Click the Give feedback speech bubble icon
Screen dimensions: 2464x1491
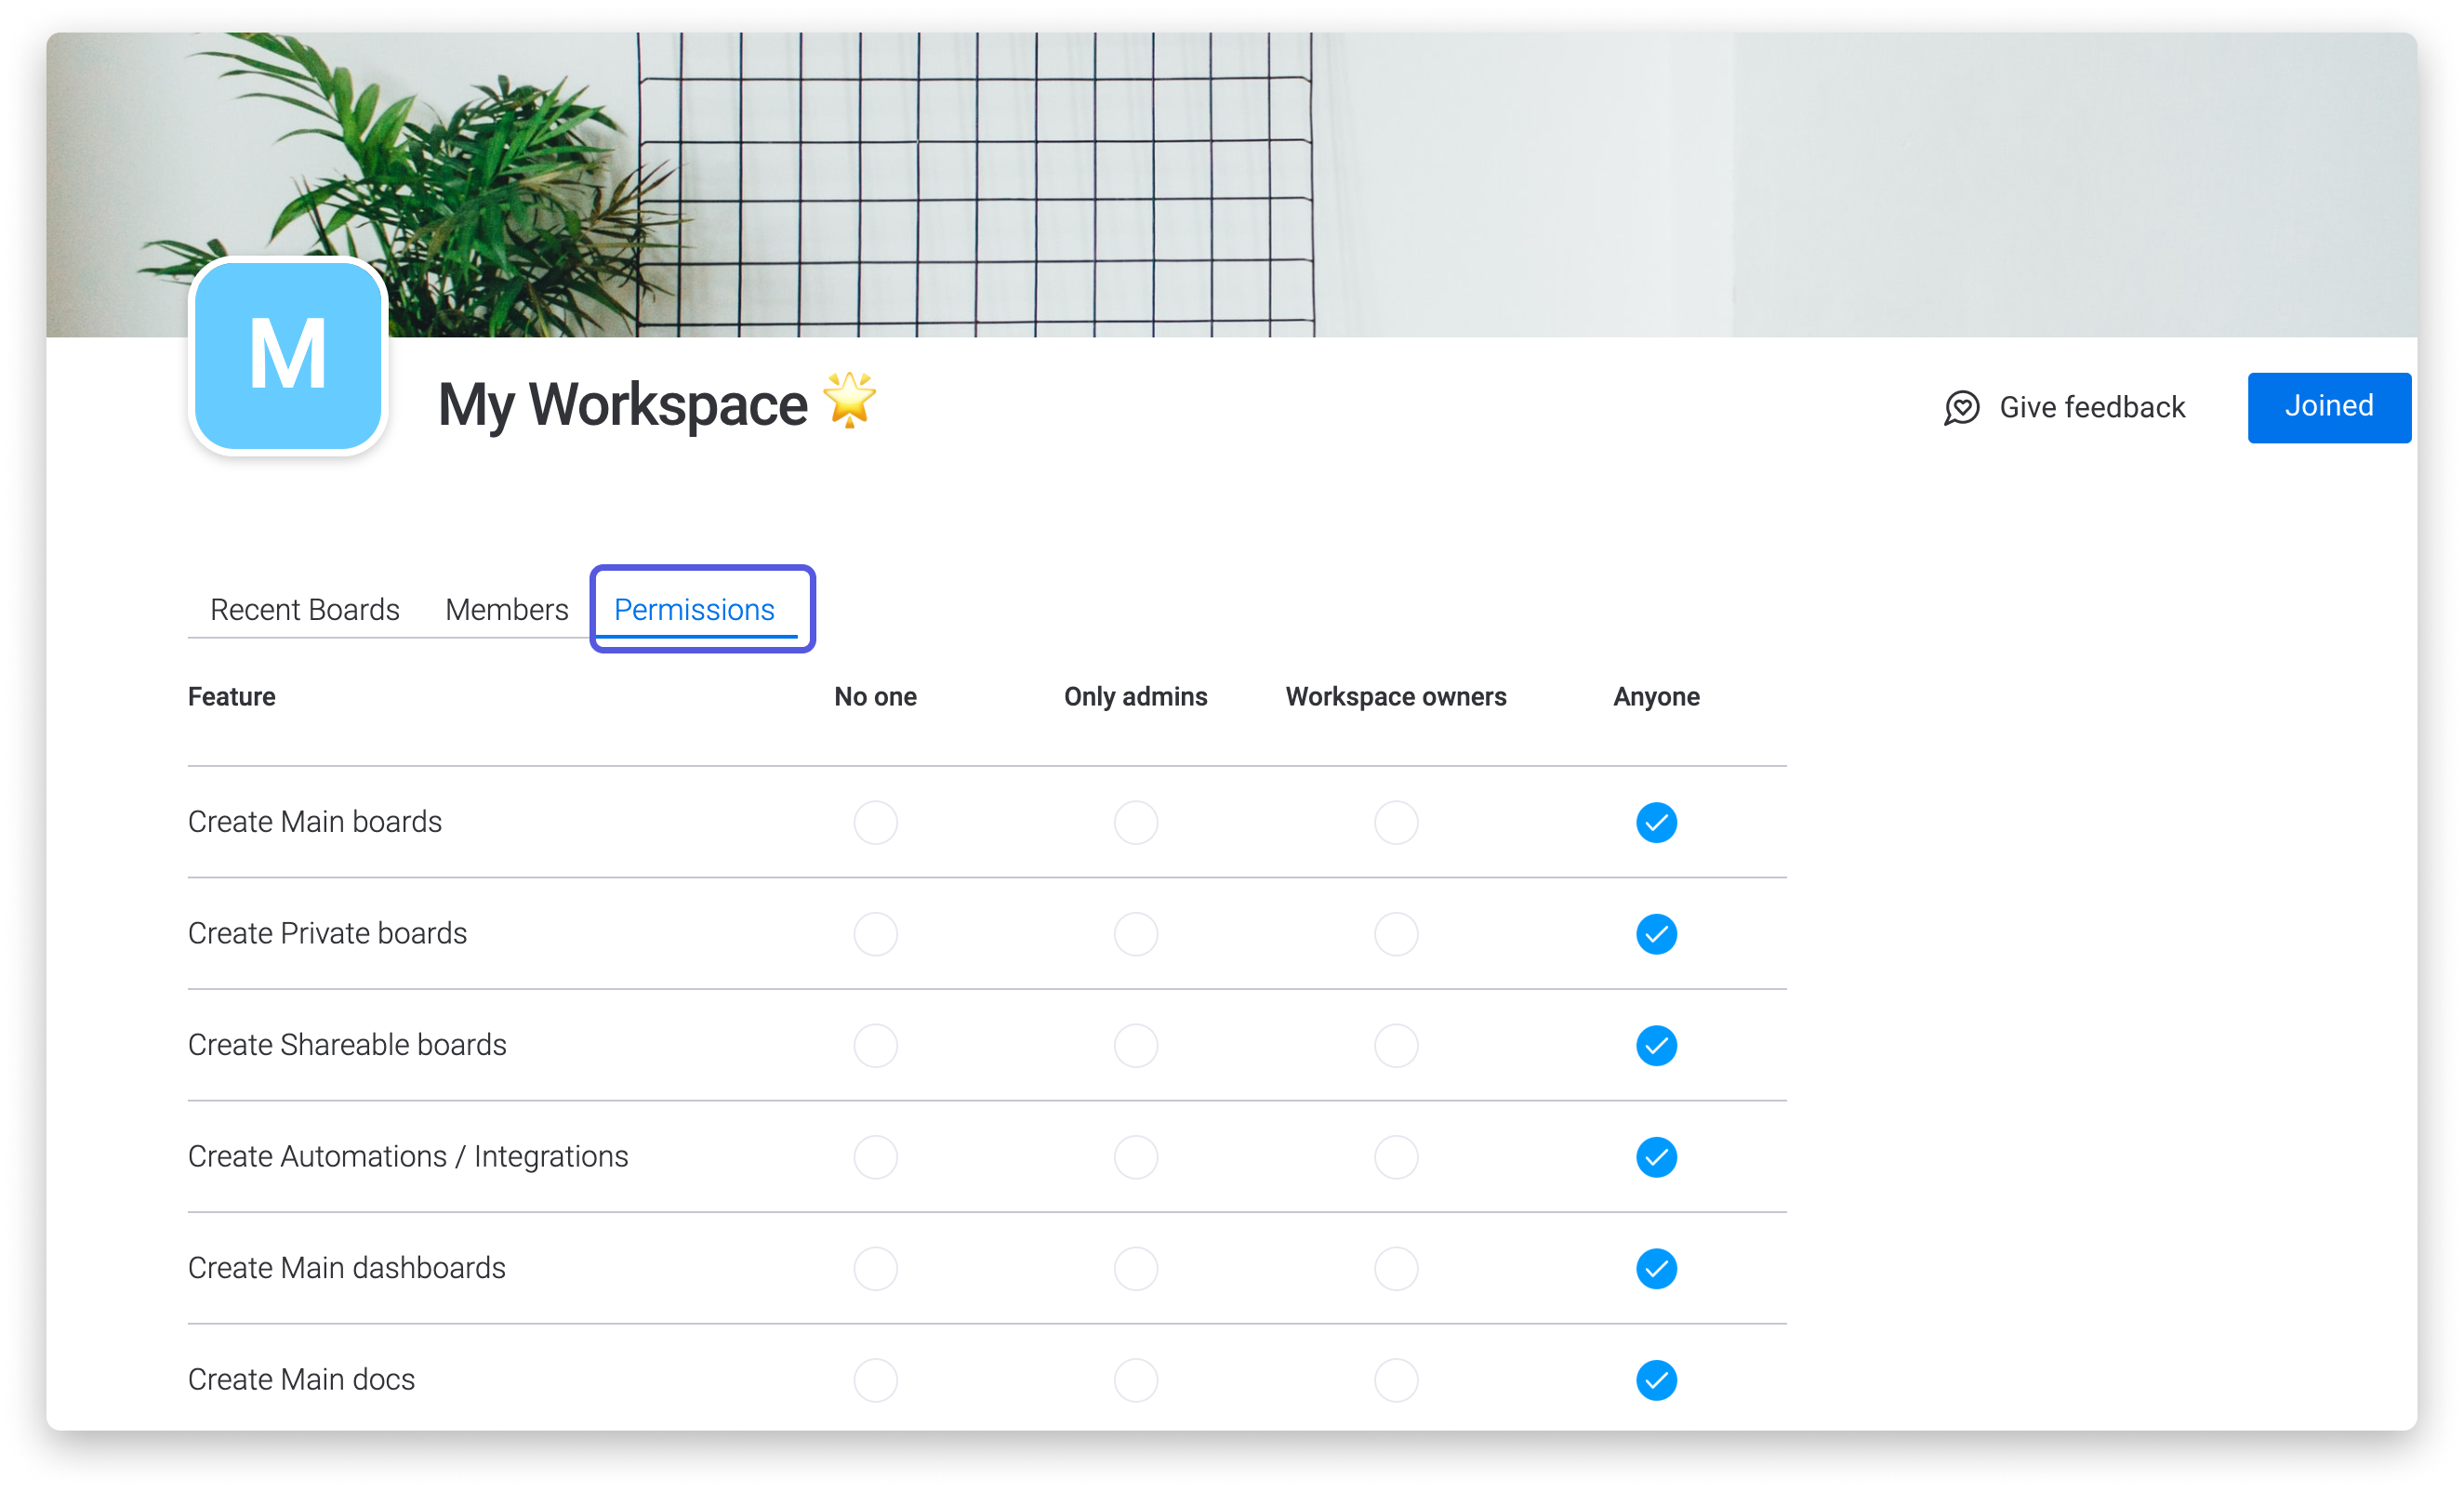pos(1961,407)
